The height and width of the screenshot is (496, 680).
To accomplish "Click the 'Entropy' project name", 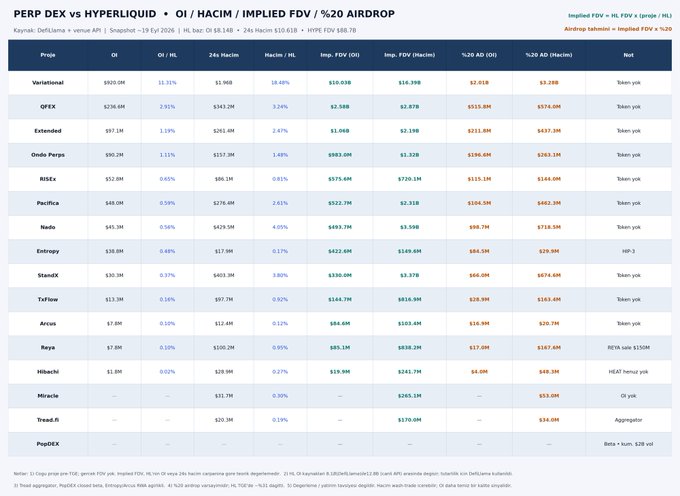I will (48, 251).
